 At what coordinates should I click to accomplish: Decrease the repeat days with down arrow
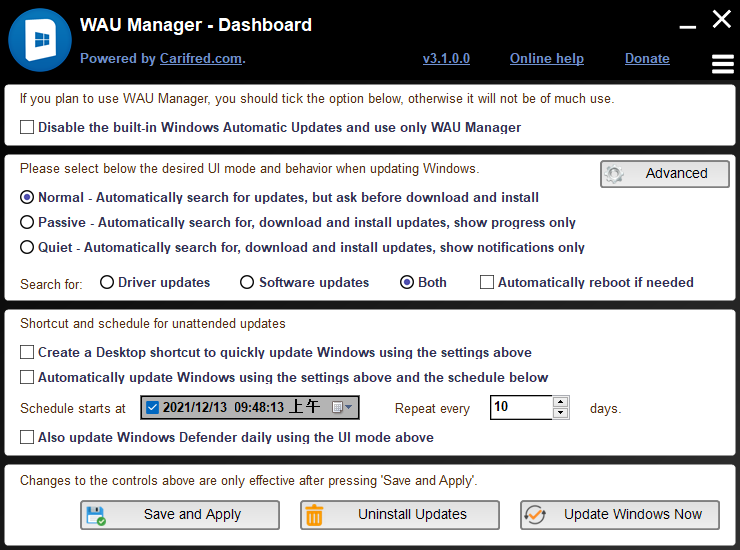[x=561, y=413]
